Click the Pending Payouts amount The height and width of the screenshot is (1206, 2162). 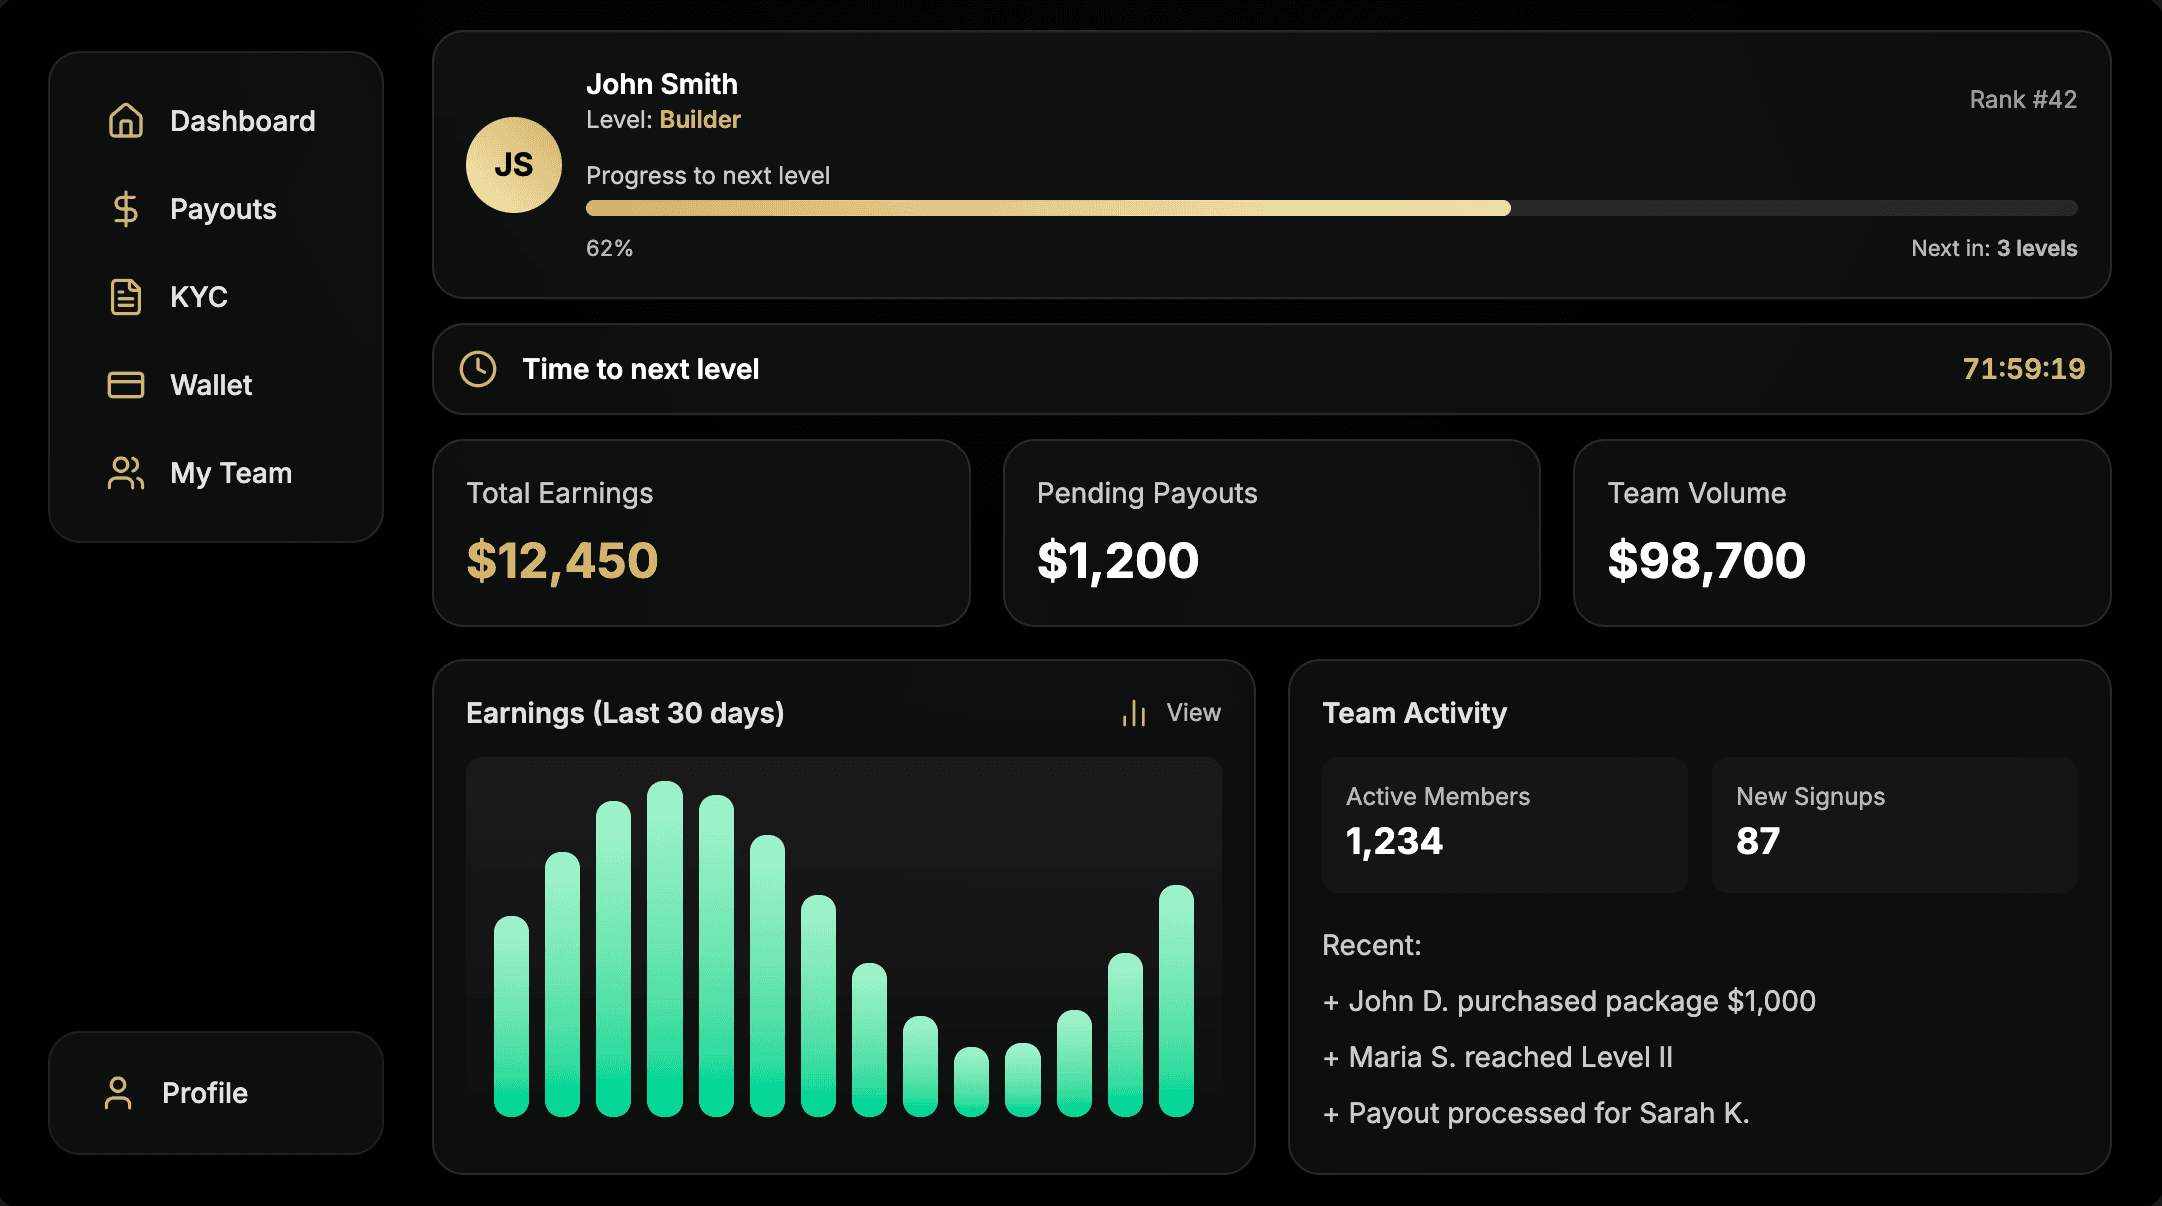pos(1117,560)
